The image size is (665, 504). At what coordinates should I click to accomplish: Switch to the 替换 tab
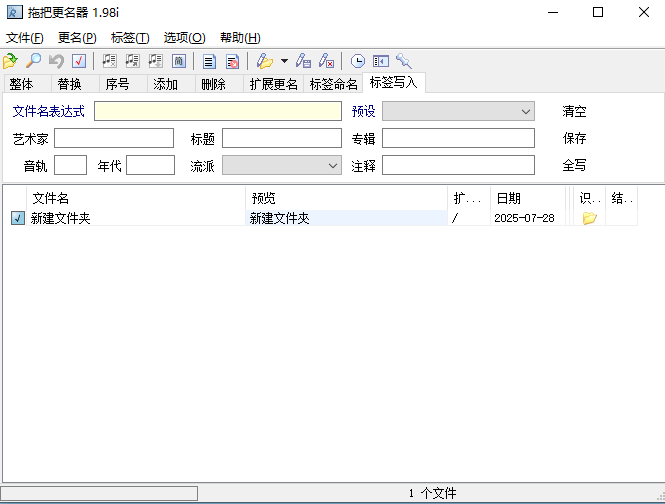pos(75,84)
